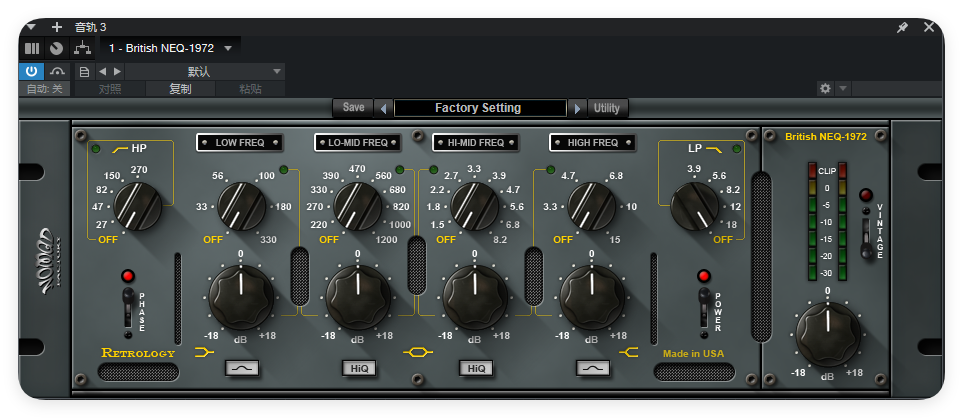Click the HIGH FREQ label plate
This screenshot has width=963, height=418.
tap(593, 142)
